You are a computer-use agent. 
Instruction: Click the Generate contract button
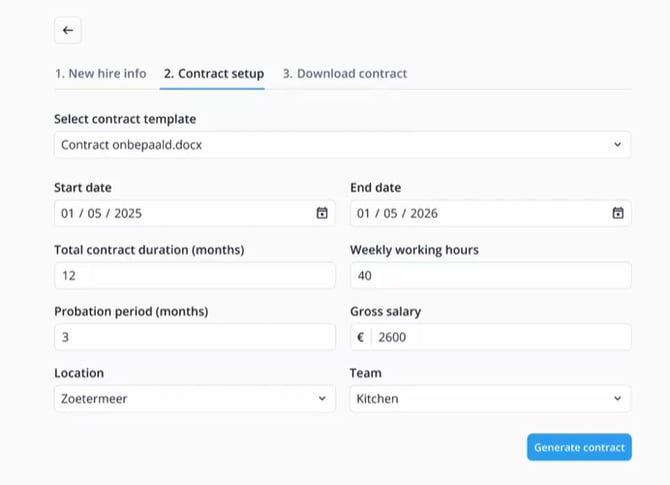tap(579, 447)
